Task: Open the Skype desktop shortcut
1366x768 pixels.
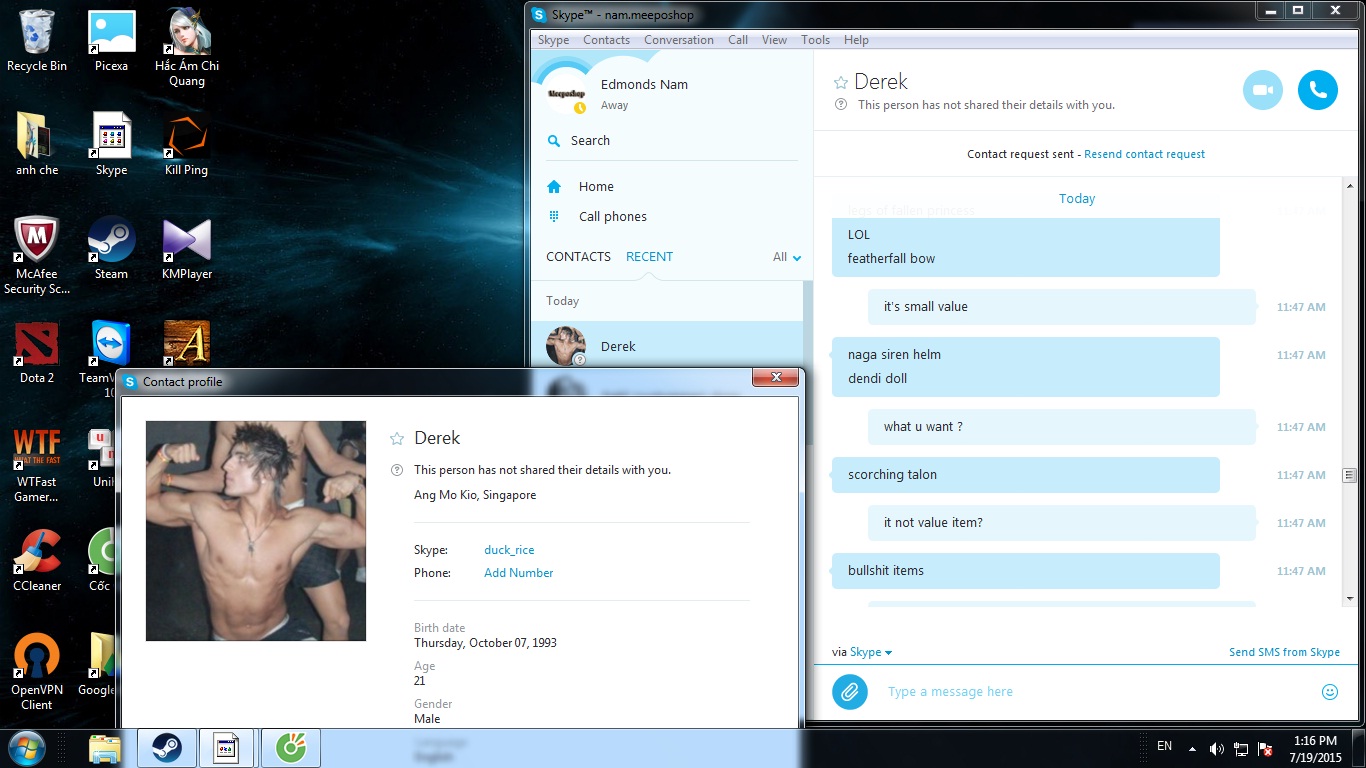Action: click(111, 144)
